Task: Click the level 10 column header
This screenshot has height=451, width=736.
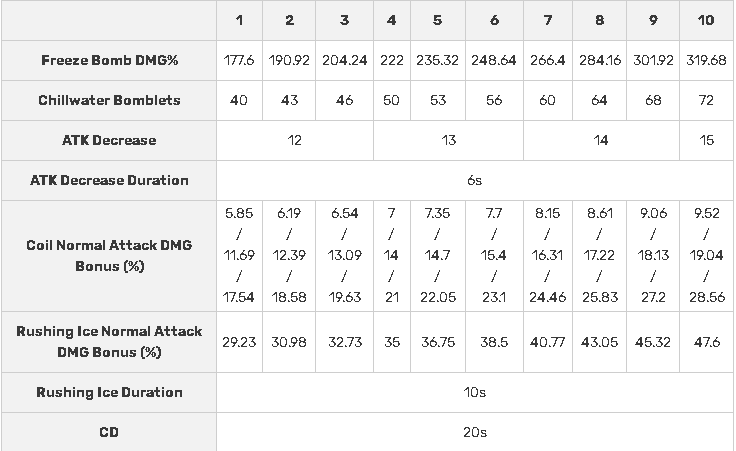Action: 707,20
